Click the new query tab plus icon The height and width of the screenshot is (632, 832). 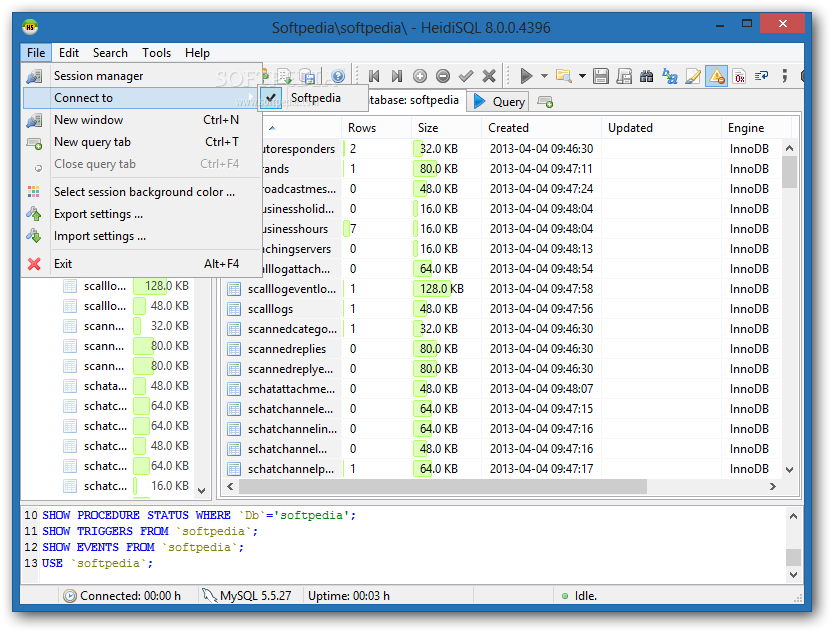pos(545,101)
